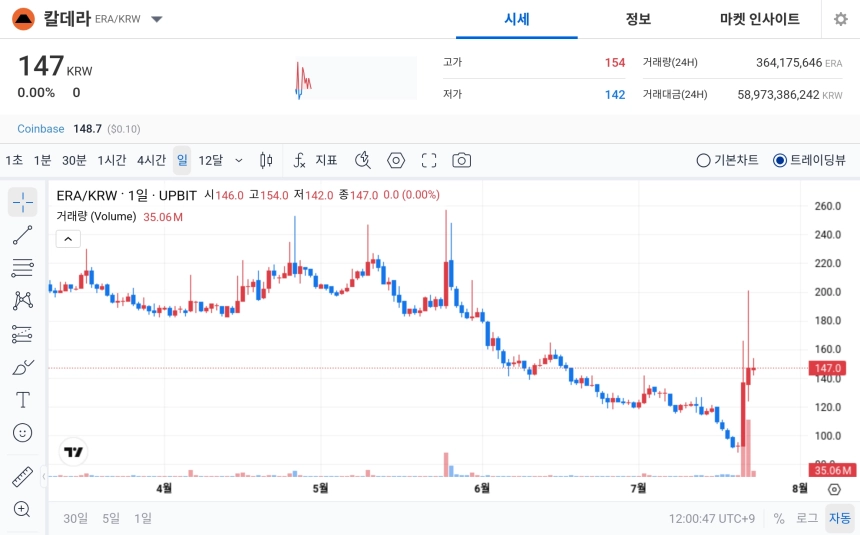Viewport: 860px width, 535px height.
Task: Take a chart snapshot with camera
Action: tap(461, 160)
